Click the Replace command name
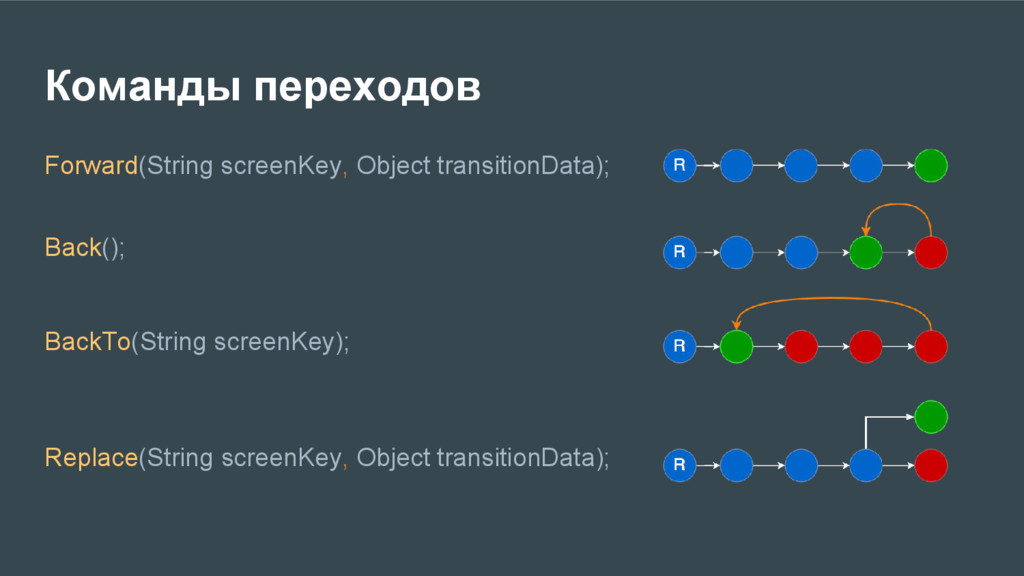This screenshot has width=1024, height=576. click(91, 457)
